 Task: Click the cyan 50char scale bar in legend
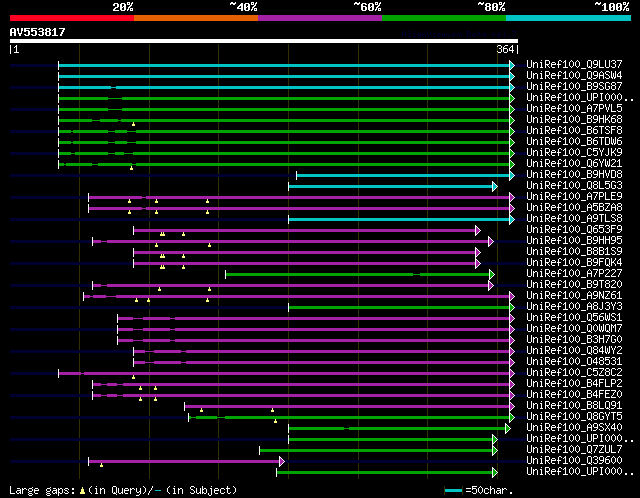tap(453, 490)
